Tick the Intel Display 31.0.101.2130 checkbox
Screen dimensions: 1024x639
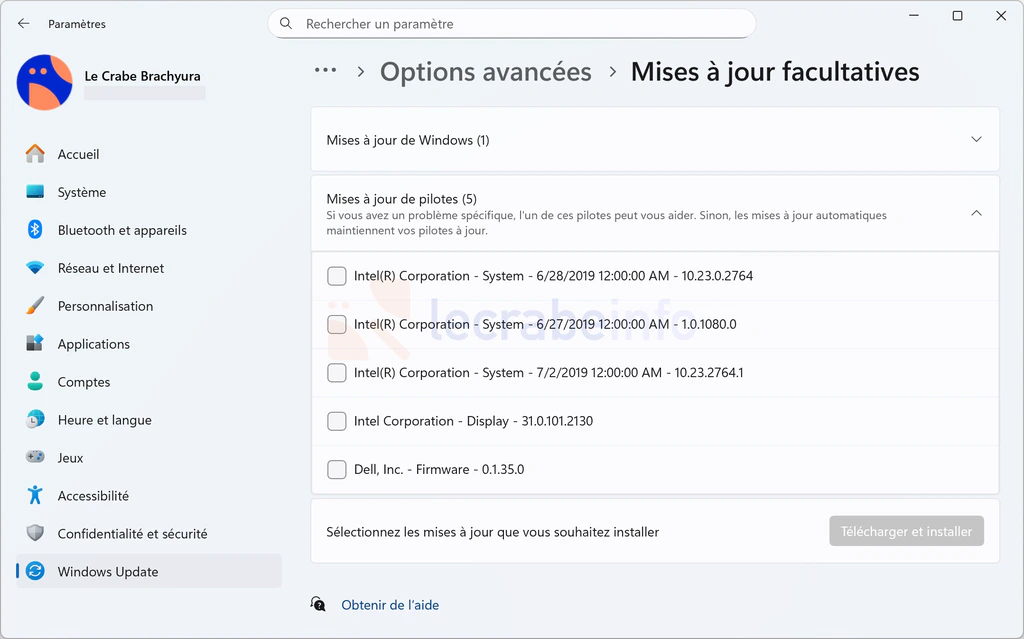click(337, 421)
